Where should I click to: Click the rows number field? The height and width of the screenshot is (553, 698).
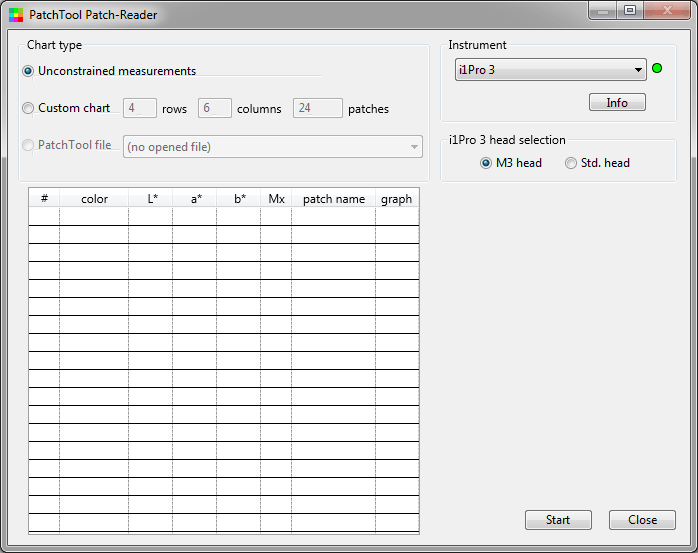[139, 109]
